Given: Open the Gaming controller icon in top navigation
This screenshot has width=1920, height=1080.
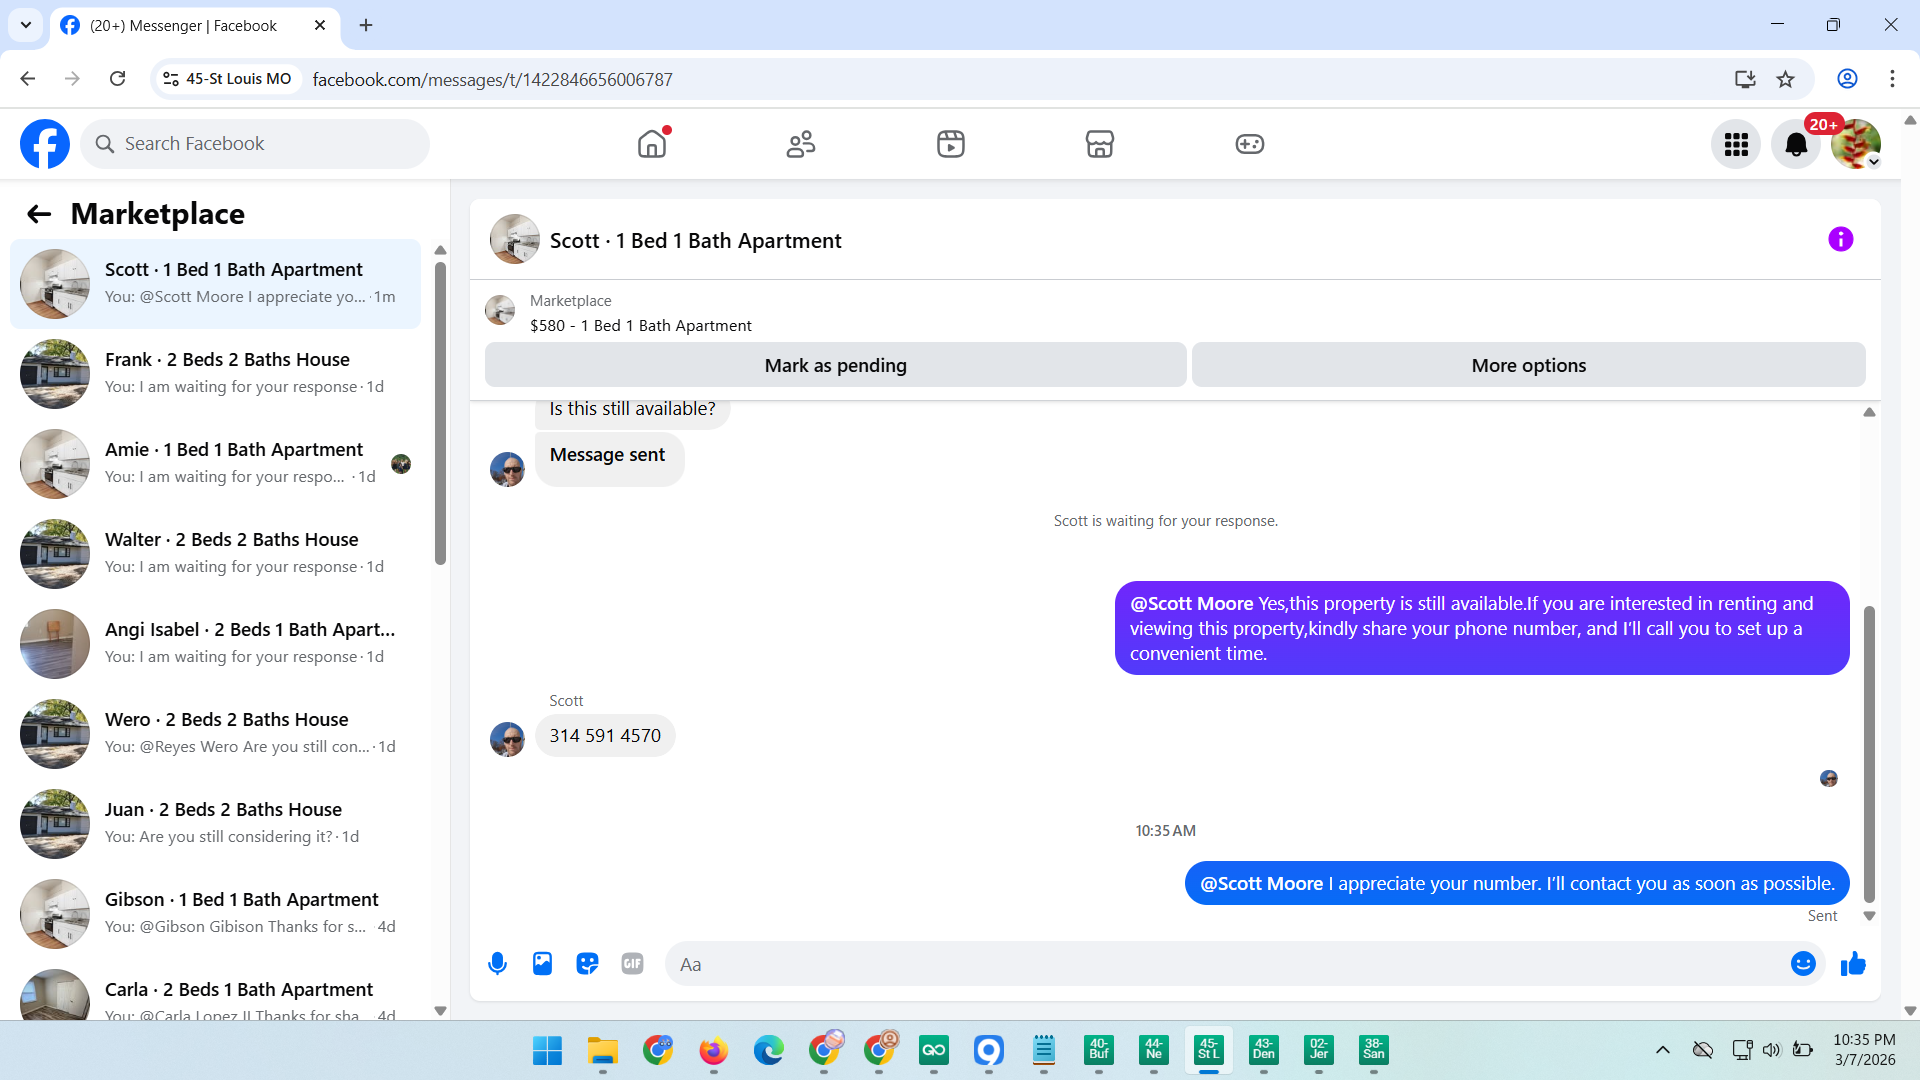Looking at the screenshot, I should (x=1250, y=144).
